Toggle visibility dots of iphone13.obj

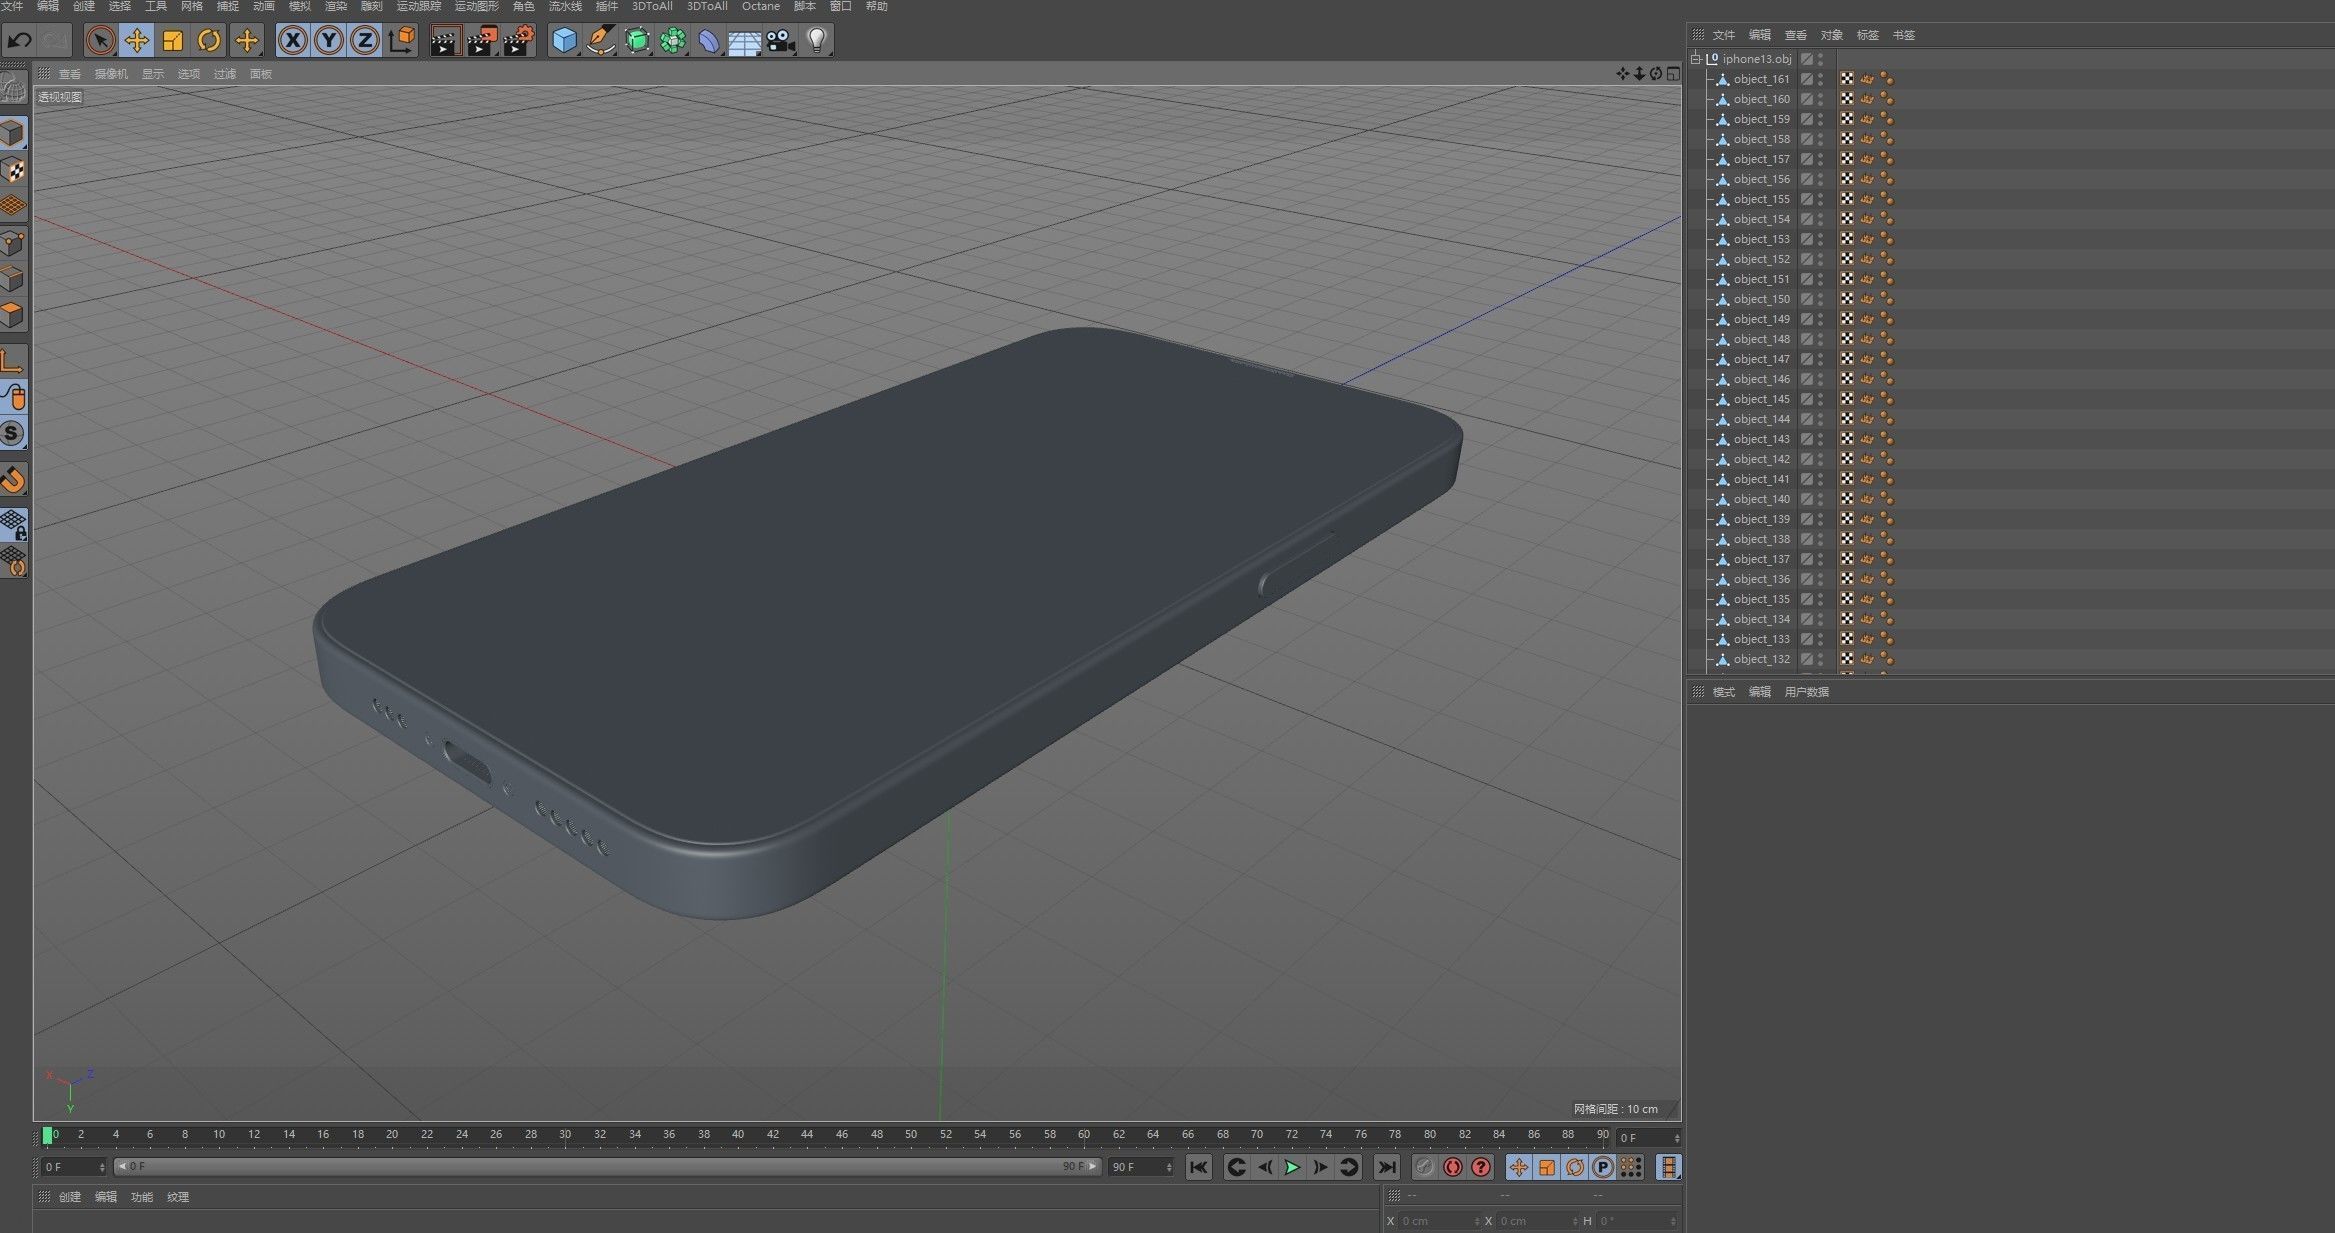tap(1821, 59)
